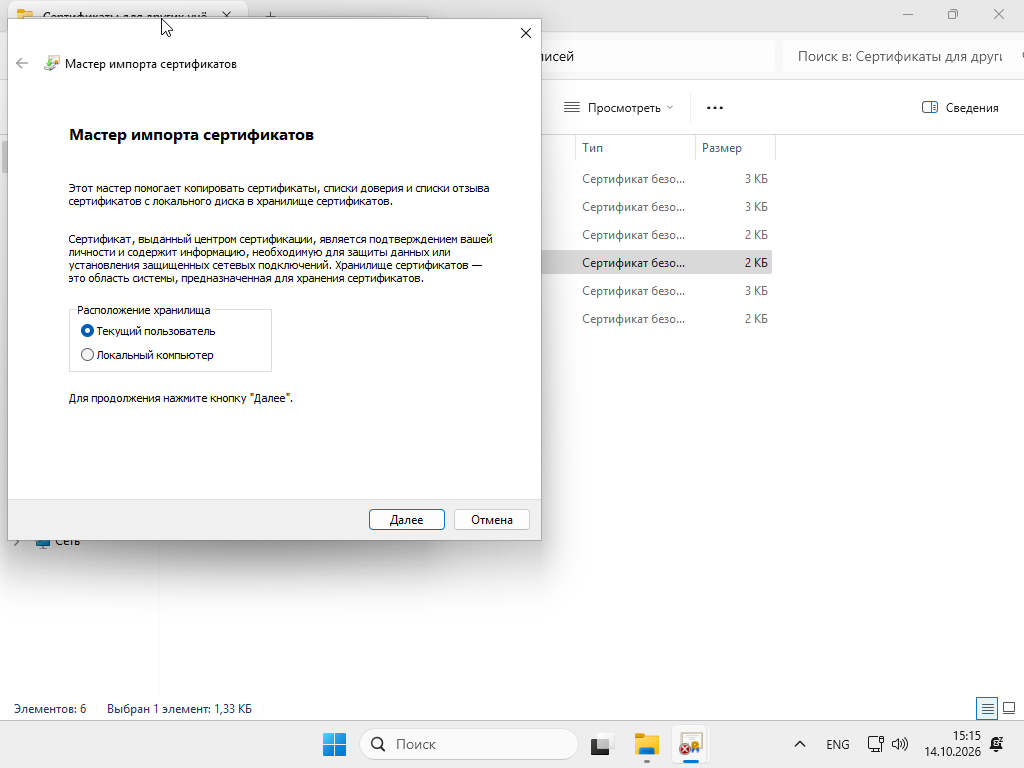Click the Выбран 1 элемент status text

click(x=180, y=709)
